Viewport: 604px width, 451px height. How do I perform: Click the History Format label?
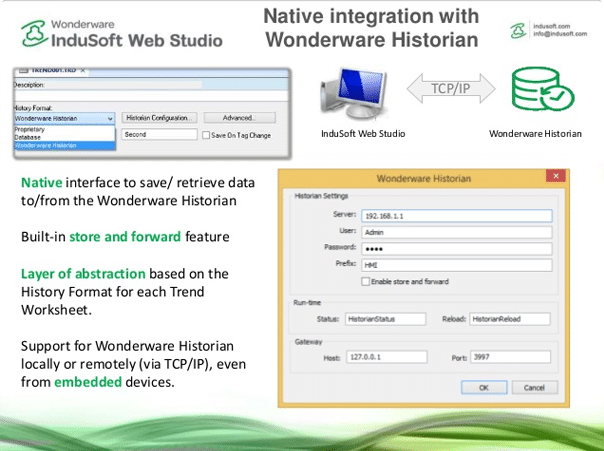(33, 108)
